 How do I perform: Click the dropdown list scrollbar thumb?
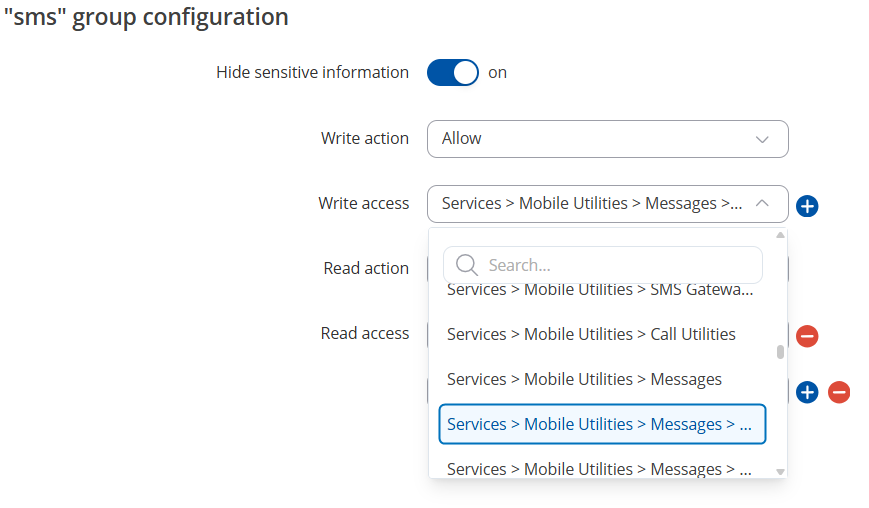point(780,352)
